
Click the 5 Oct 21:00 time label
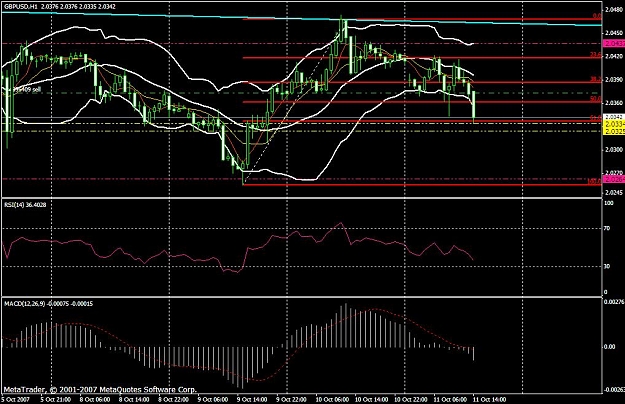point(56,400)
